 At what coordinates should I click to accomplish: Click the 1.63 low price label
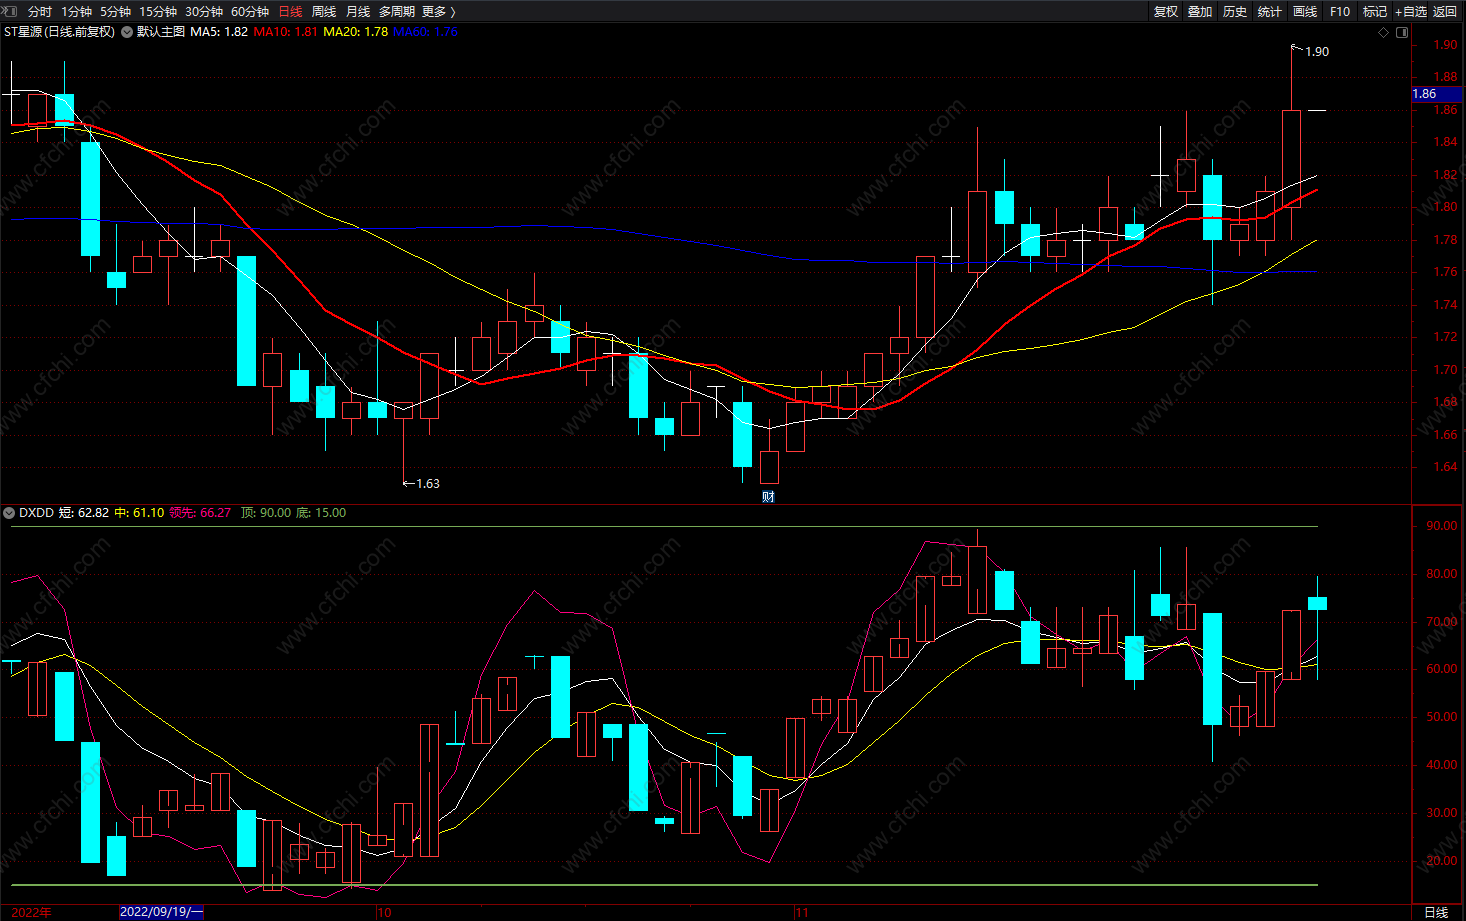(x=427, y=483)
